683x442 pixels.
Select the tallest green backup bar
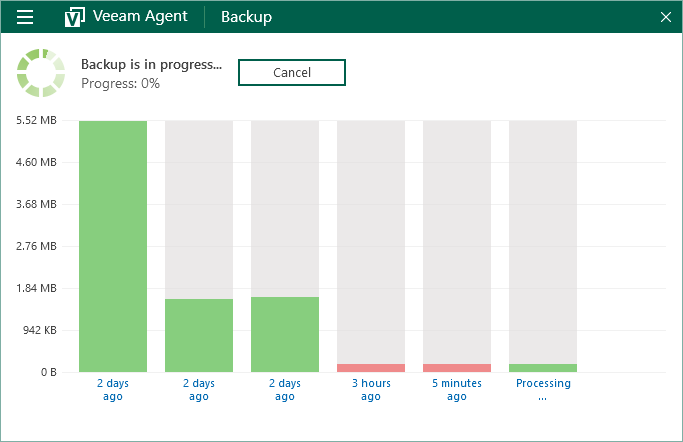113,246
